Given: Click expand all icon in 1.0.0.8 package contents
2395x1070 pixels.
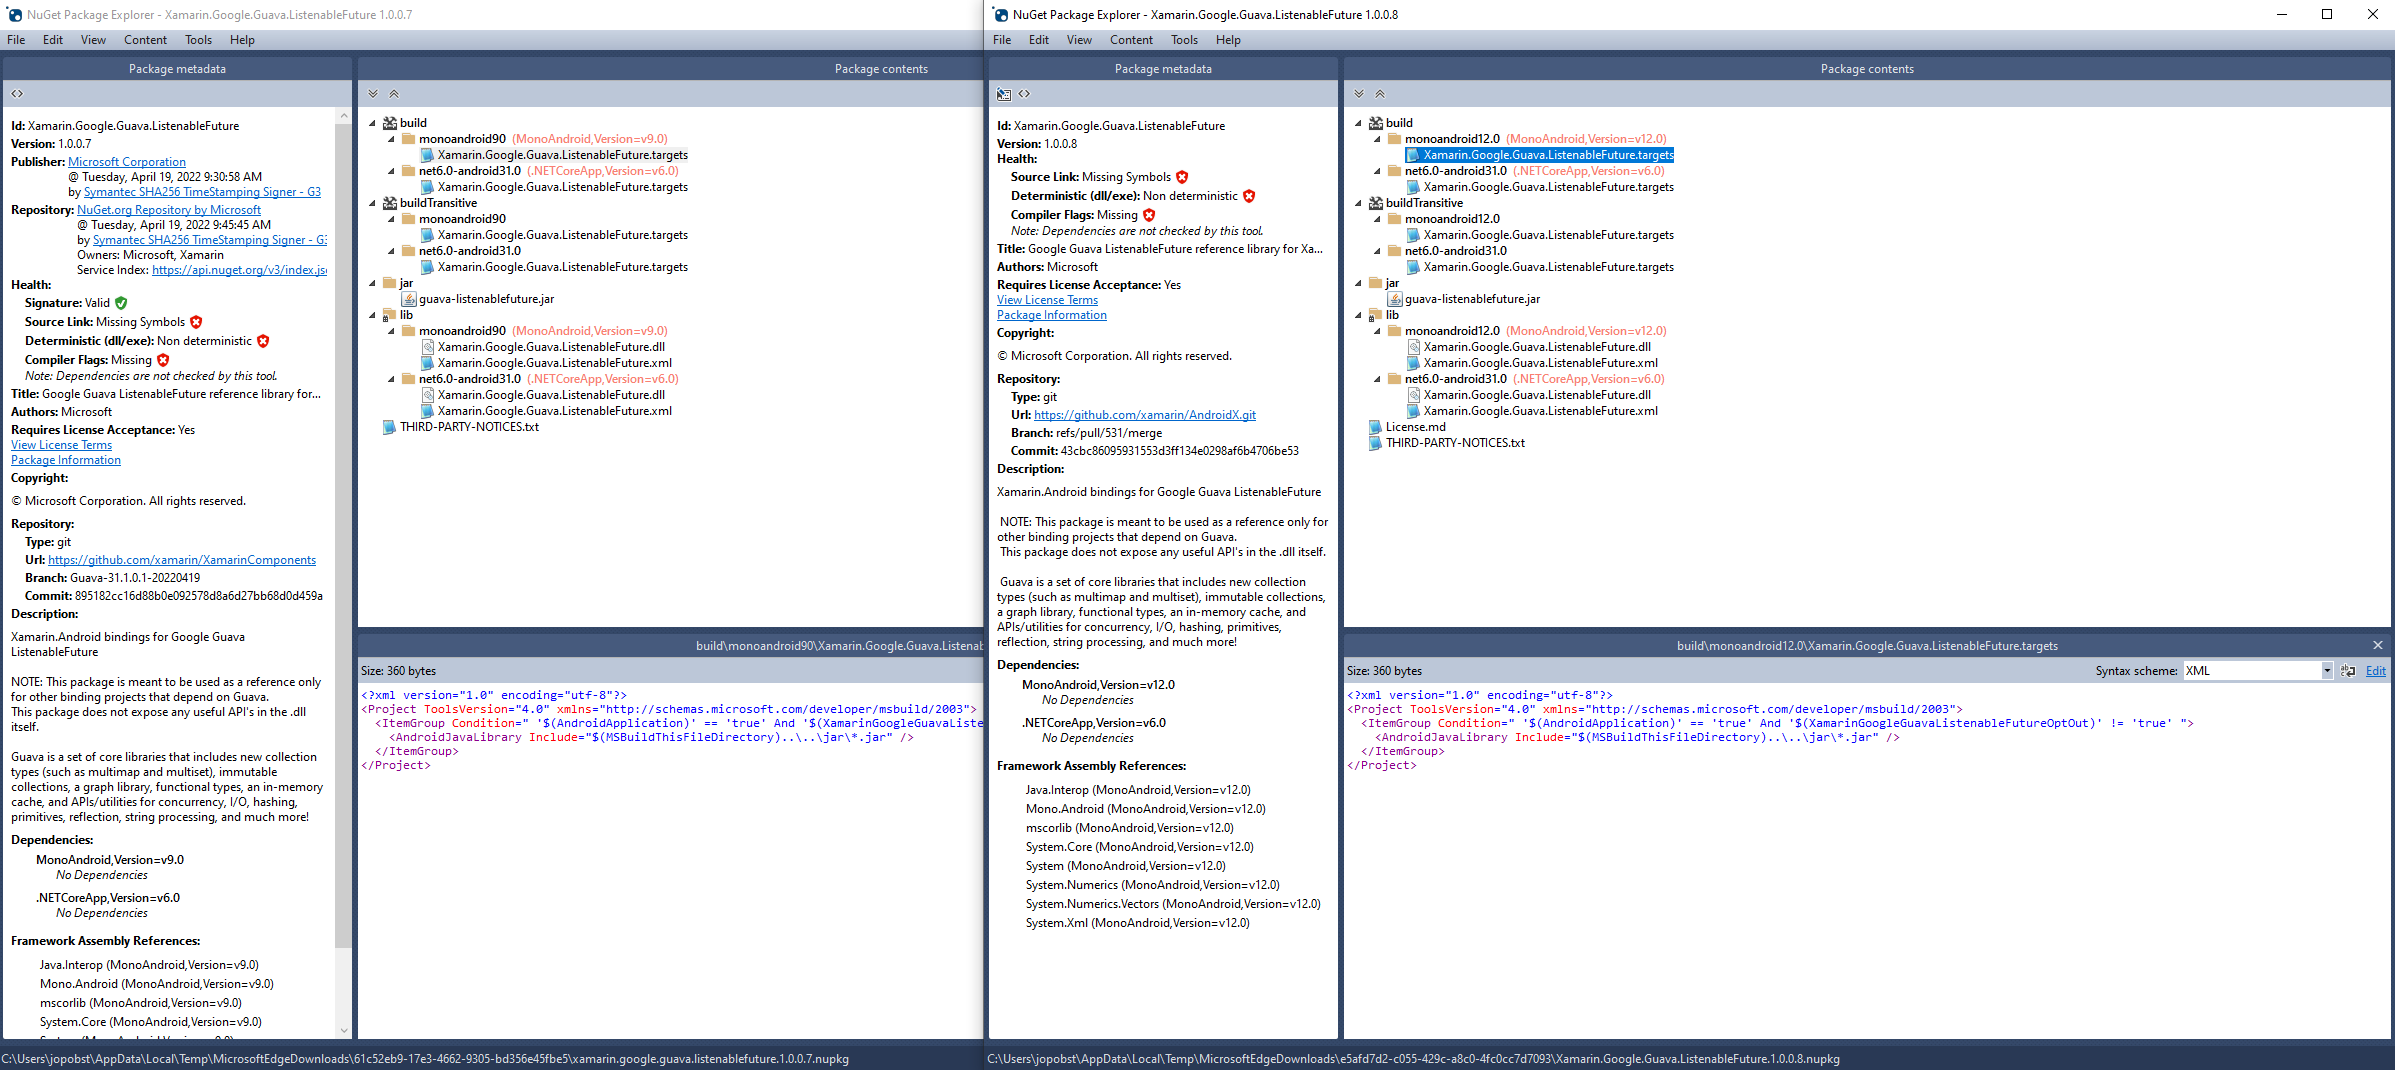Looking at the screenshot, I should [x=1359, y=94].
